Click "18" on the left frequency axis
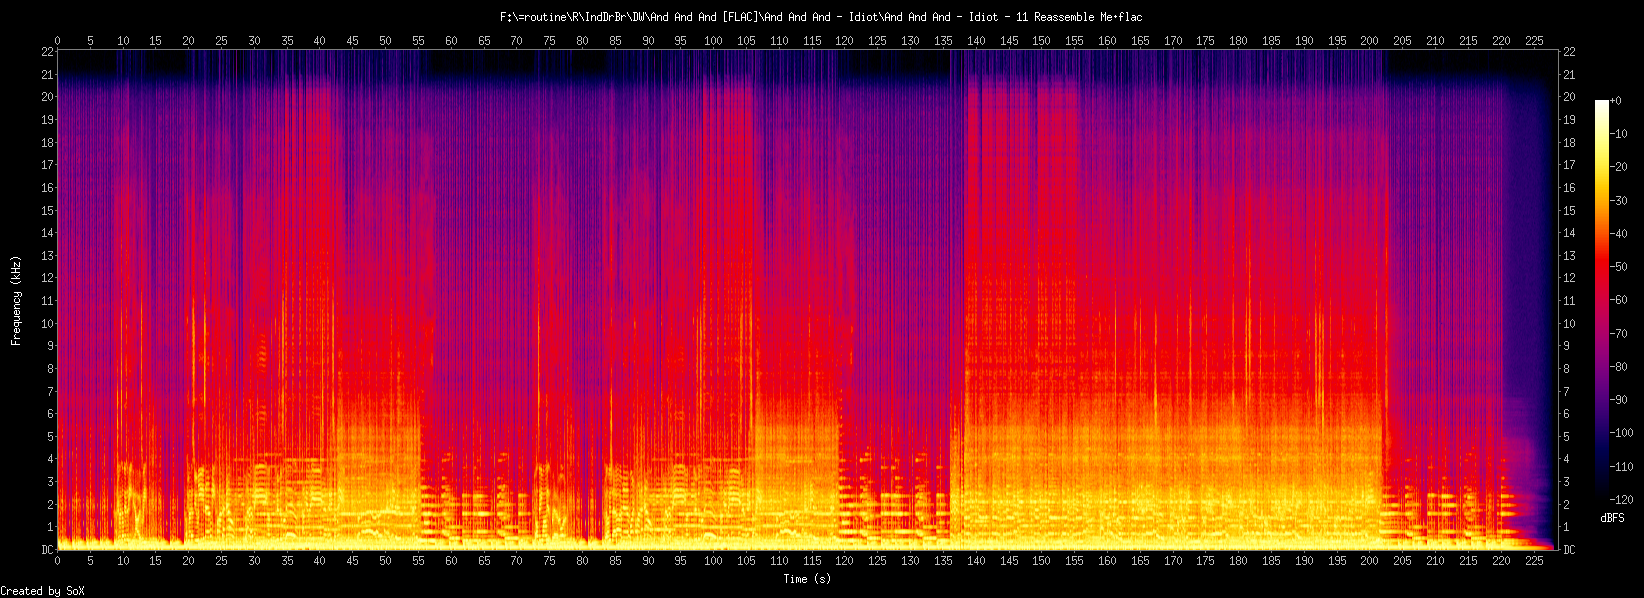 pos(47,142)
